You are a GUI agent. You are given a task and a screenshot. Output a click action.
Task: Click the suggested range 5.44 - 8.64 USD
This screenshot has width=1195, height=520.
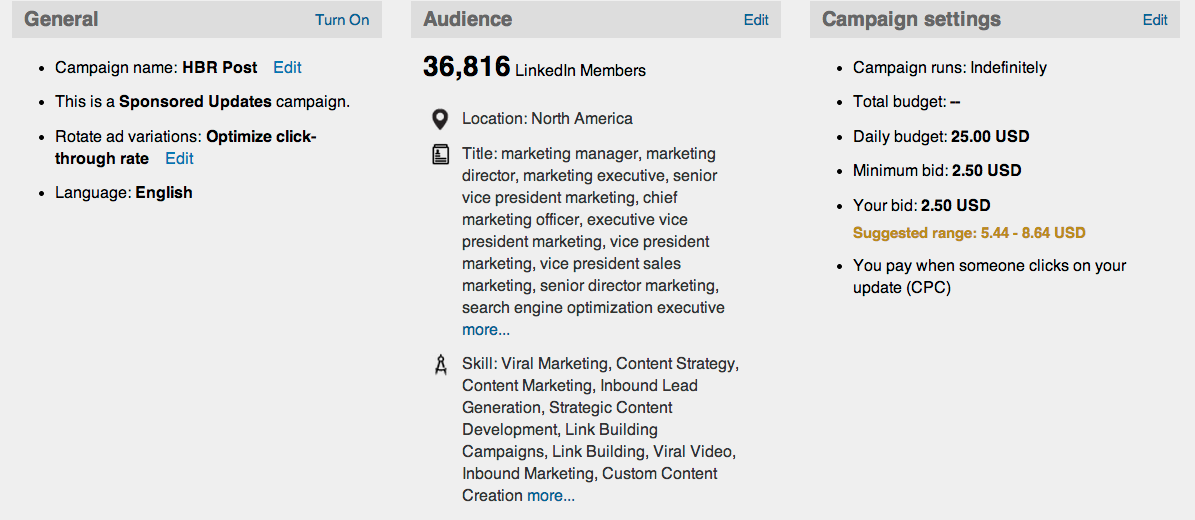point(969,233)
